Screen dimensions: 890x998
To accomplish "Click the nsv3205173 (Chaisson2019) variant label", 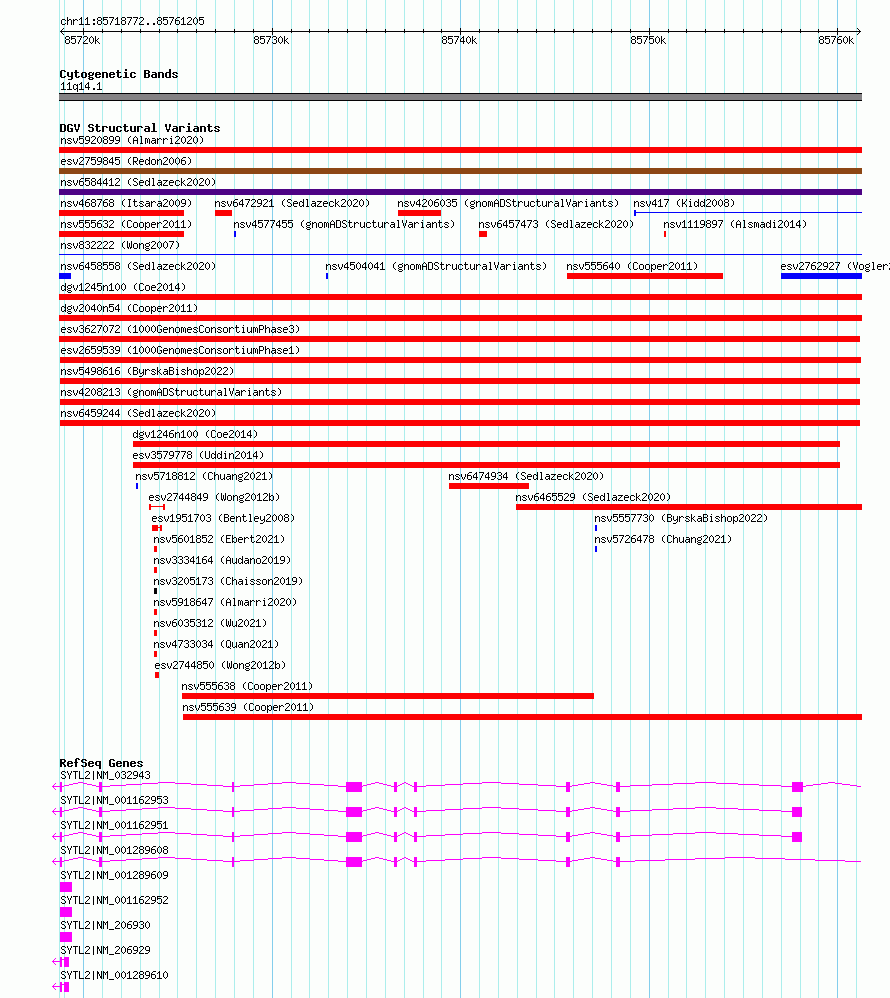I will 228,581.
